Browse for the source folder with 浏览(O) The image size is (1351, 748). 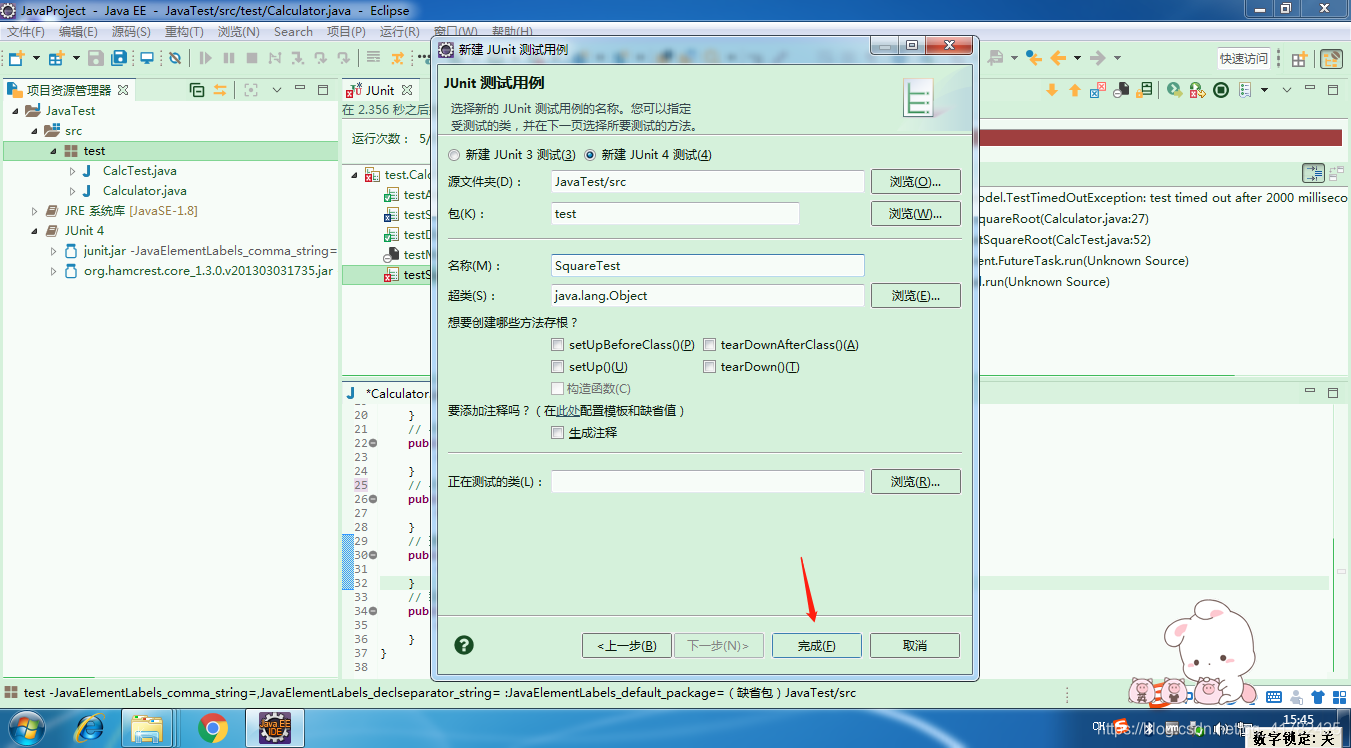coord(915,182)
